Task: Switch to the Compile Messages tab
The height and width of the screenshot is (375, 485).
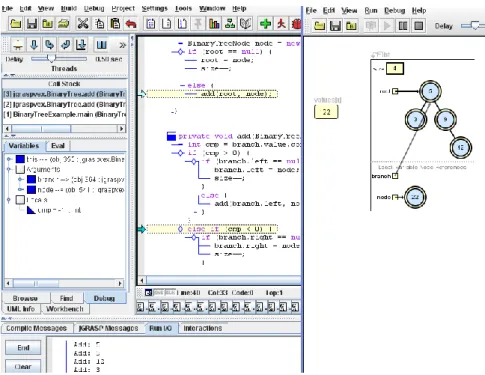Action: 37,328
